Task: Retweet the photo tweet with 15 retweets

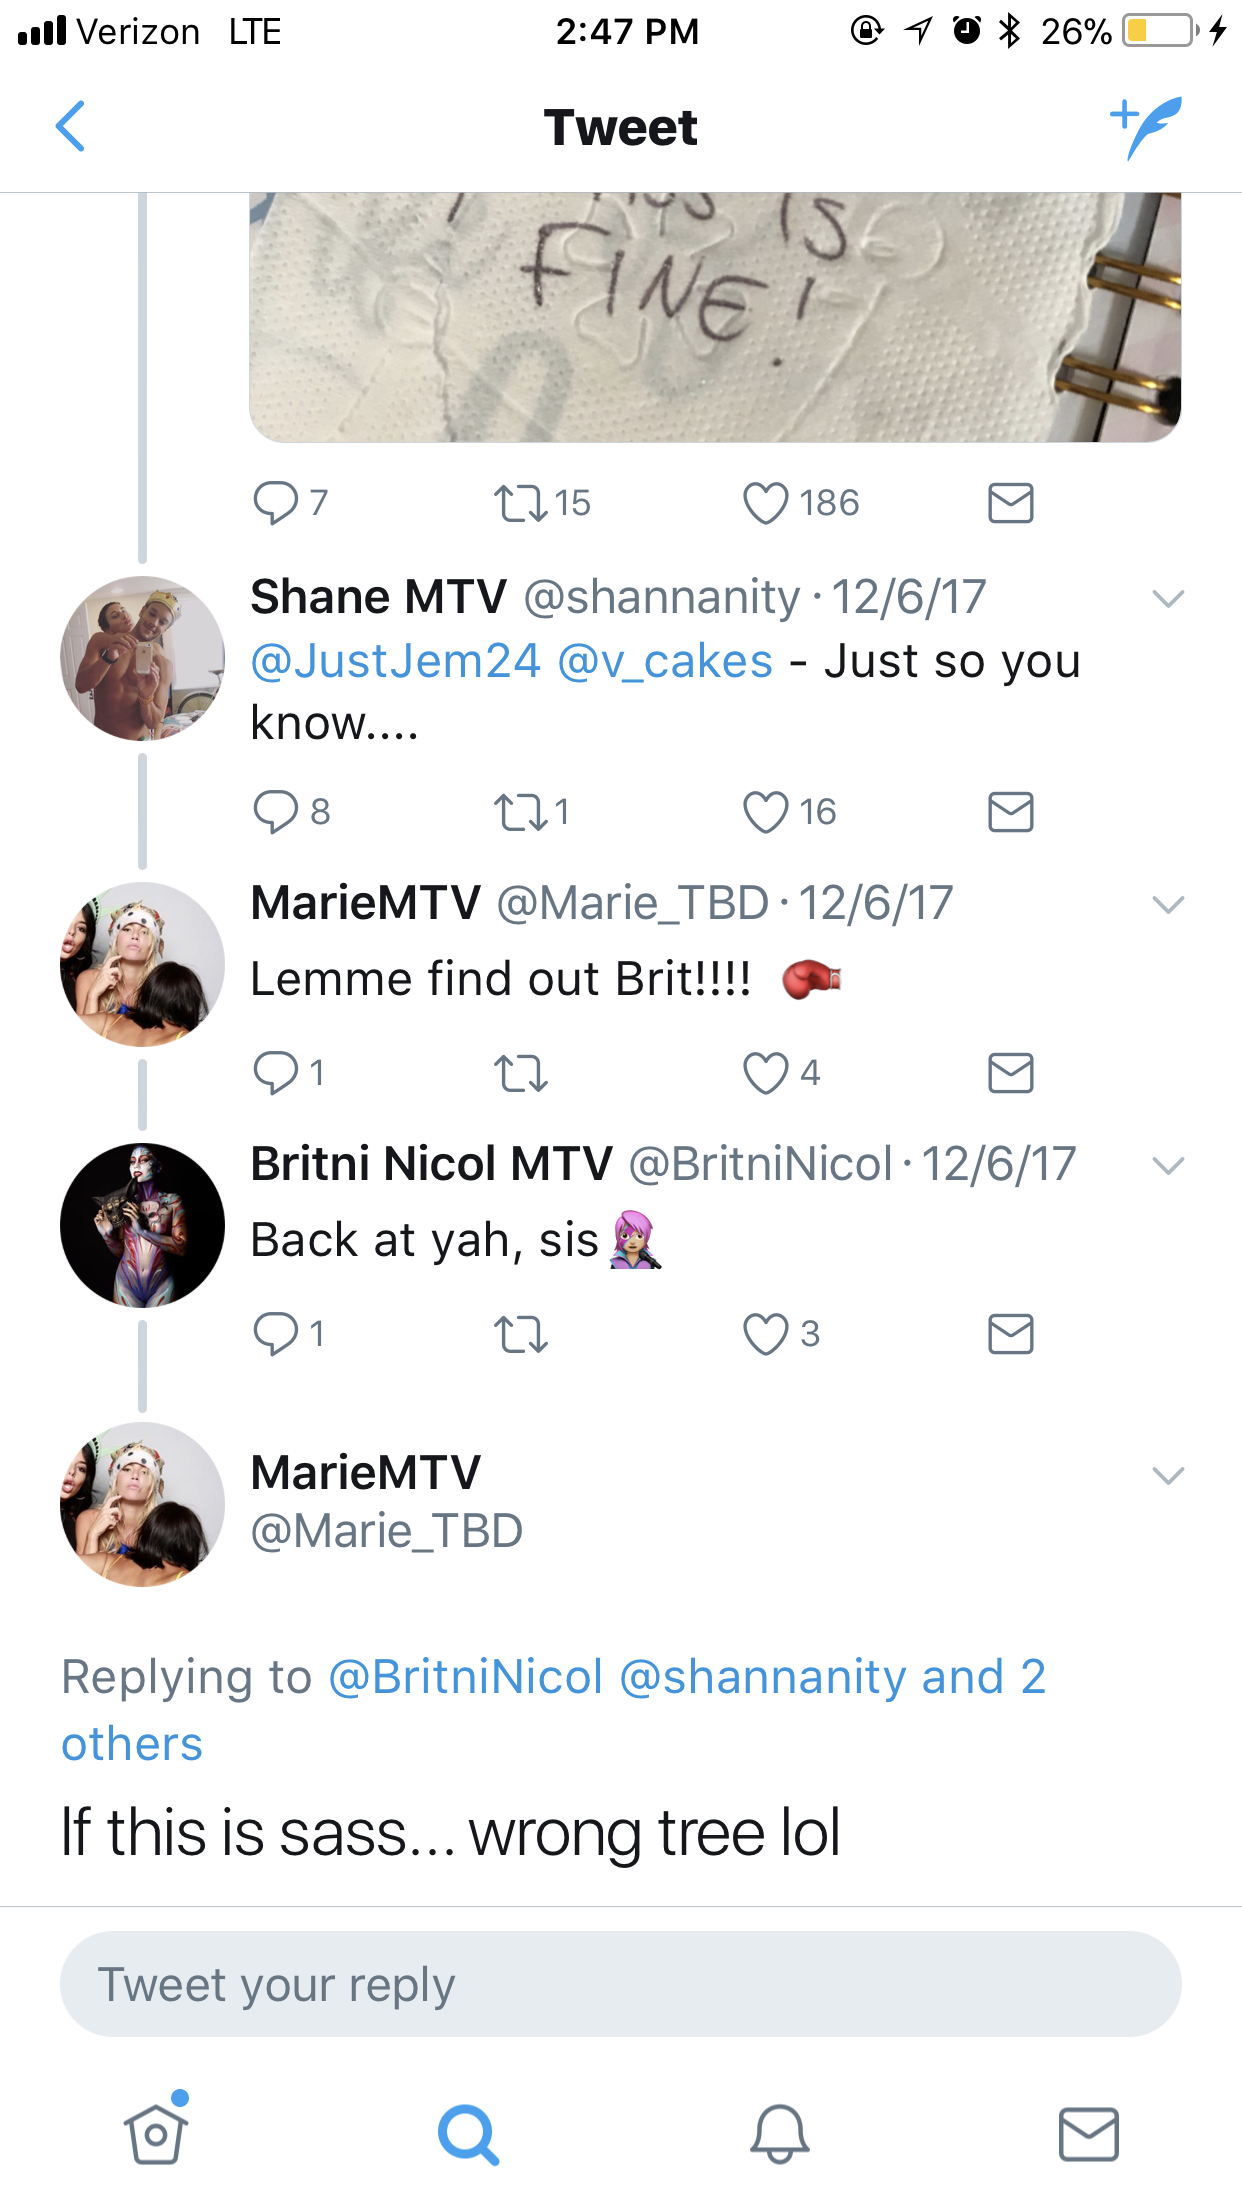Action: [520, 503]
